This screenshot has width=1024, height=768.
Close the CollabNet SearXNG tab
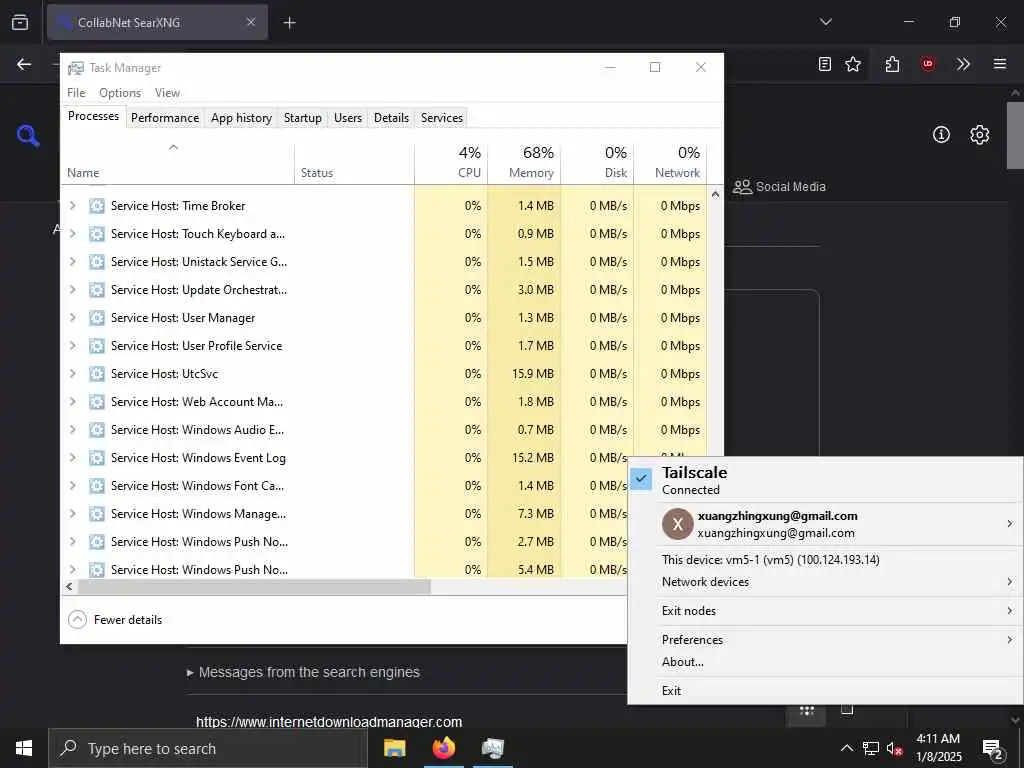251,22
